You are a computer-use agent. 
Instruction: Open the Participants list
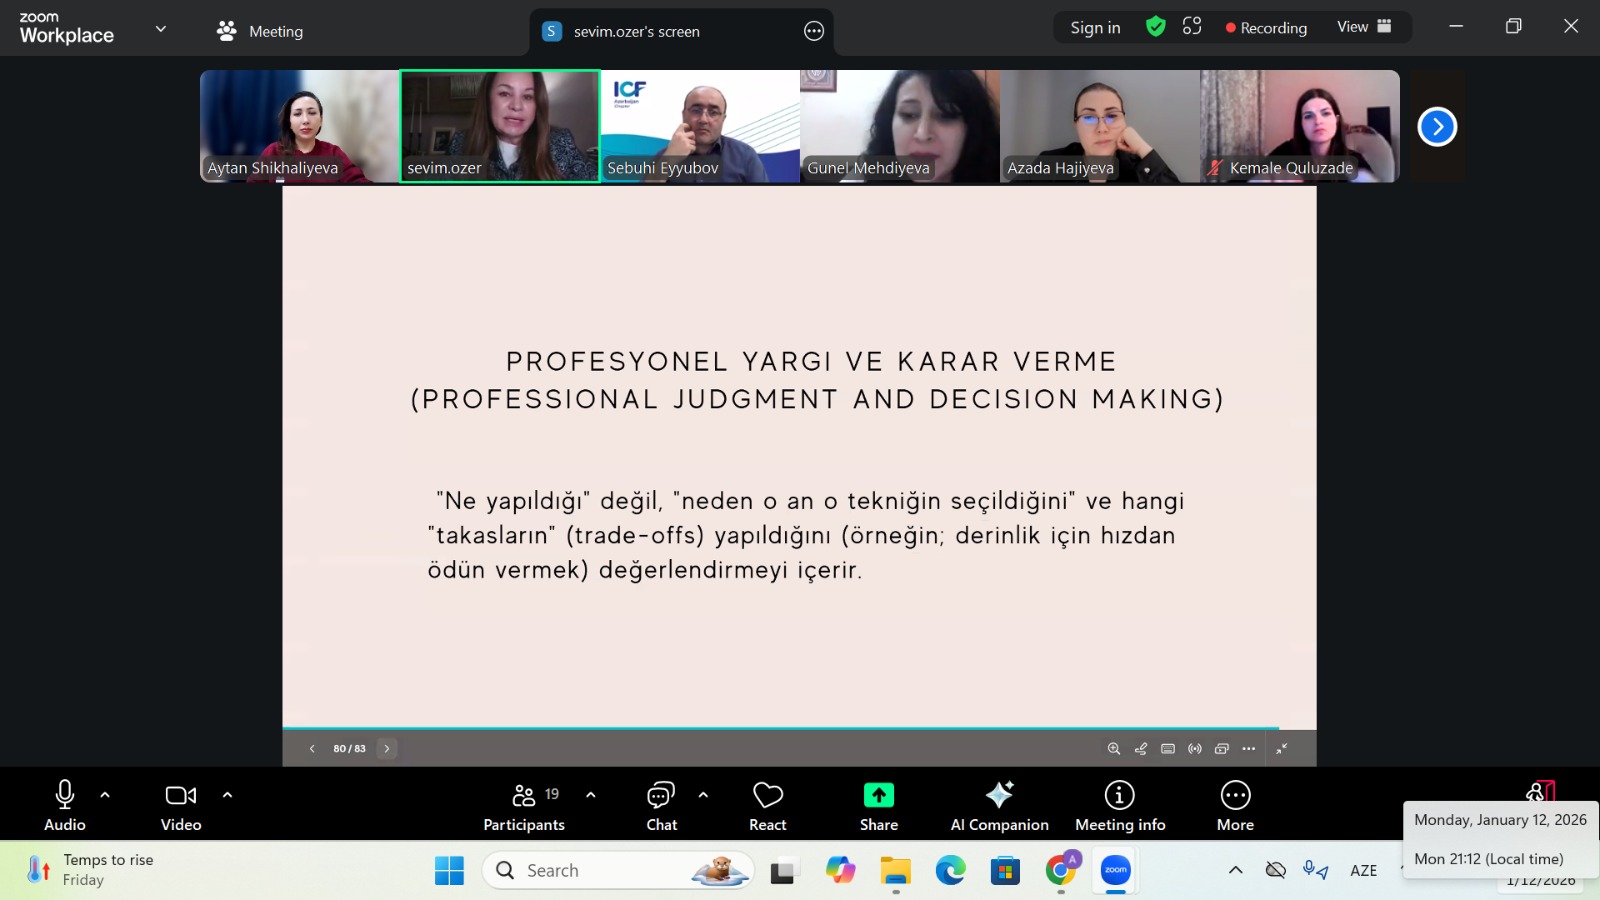[524, 806]
